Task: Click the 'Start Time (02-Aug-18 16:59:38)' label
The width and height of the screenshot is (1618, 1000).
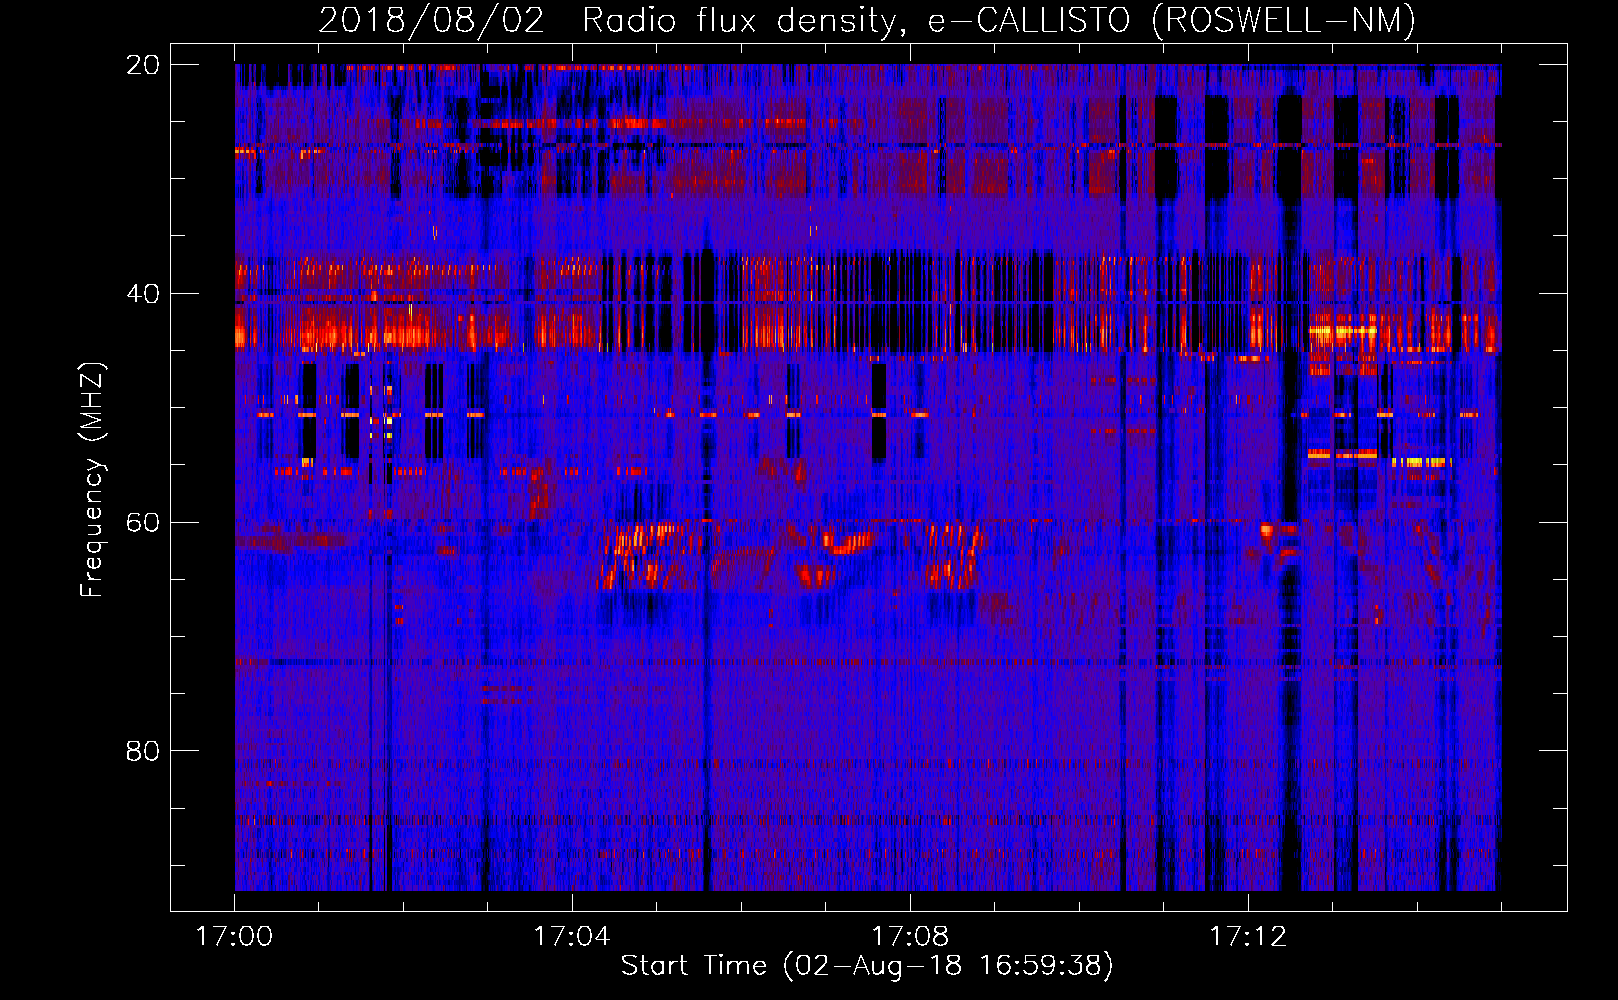Action: [867, 966]
